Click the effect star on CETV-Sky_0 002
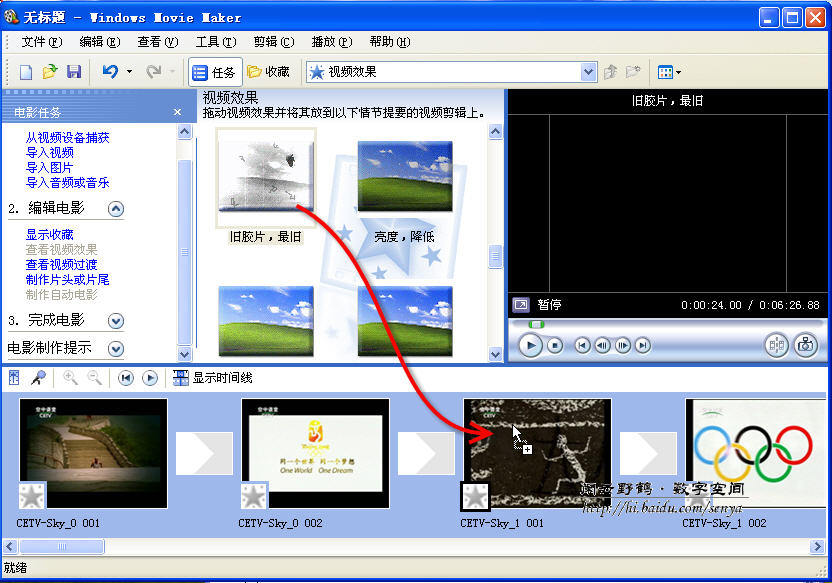832x583 pixels. tap(254, 497)
